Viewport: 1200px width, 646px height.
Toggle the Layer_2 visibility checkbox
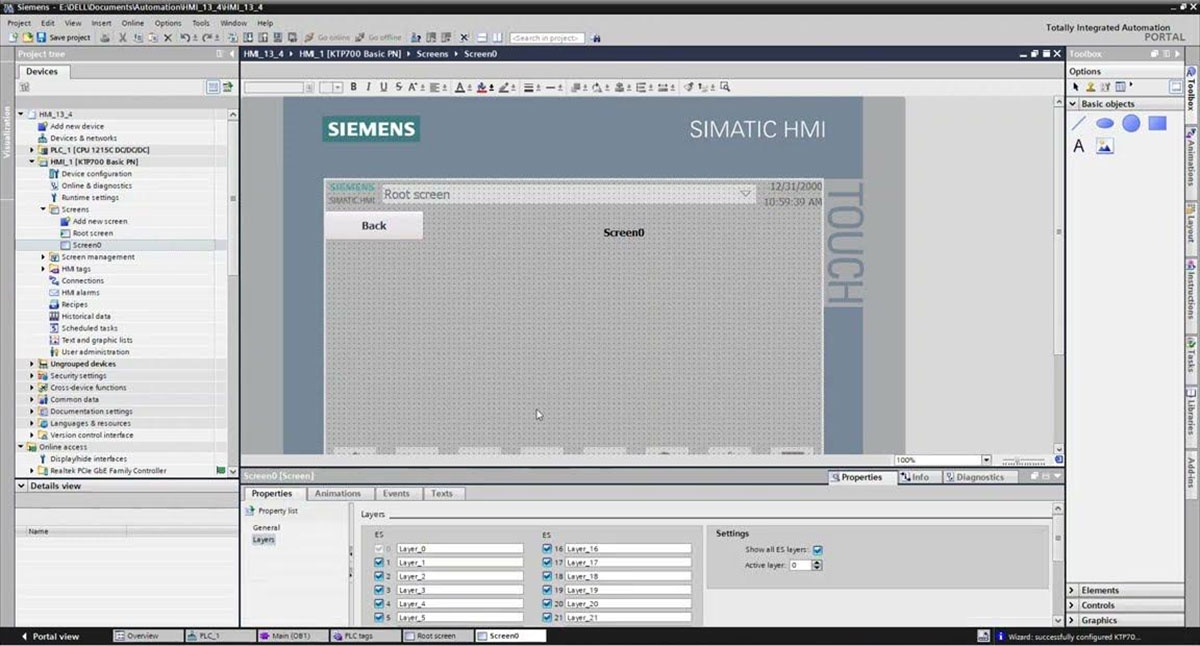click(x=379, y=577)
